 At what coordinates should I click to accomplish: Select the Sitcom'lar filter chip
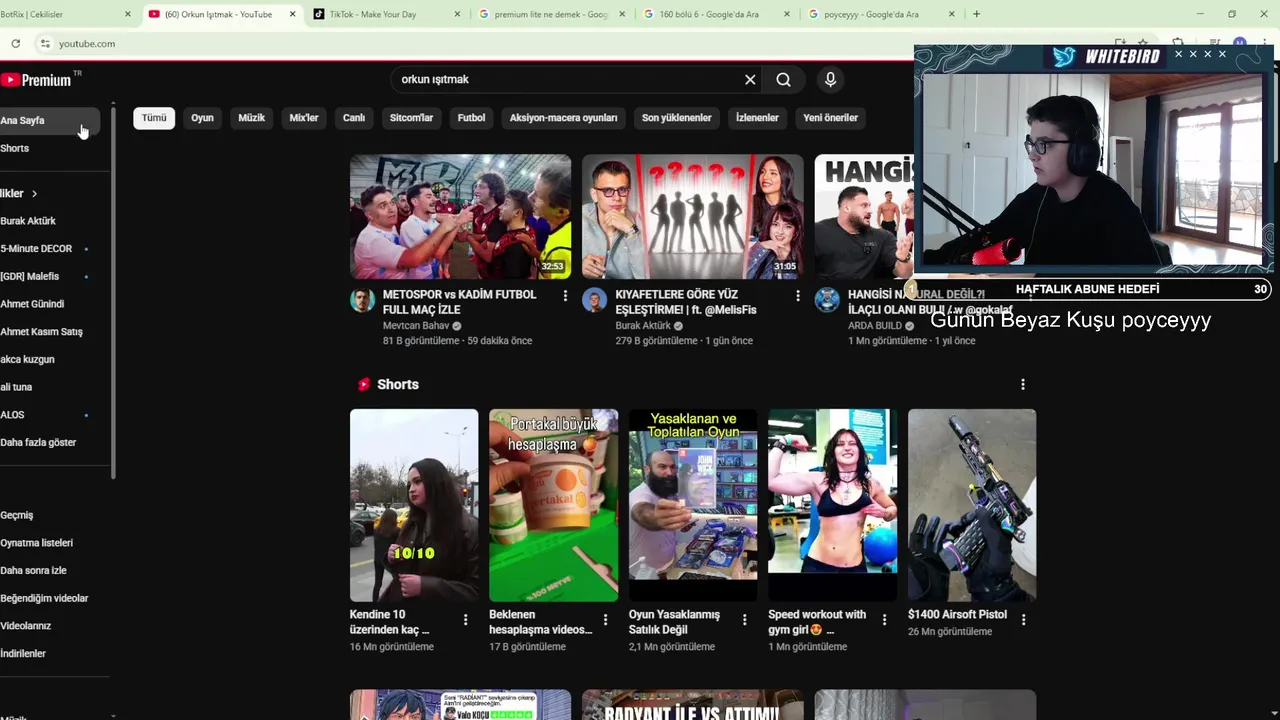pyautogui.click(x=411, y=118)
